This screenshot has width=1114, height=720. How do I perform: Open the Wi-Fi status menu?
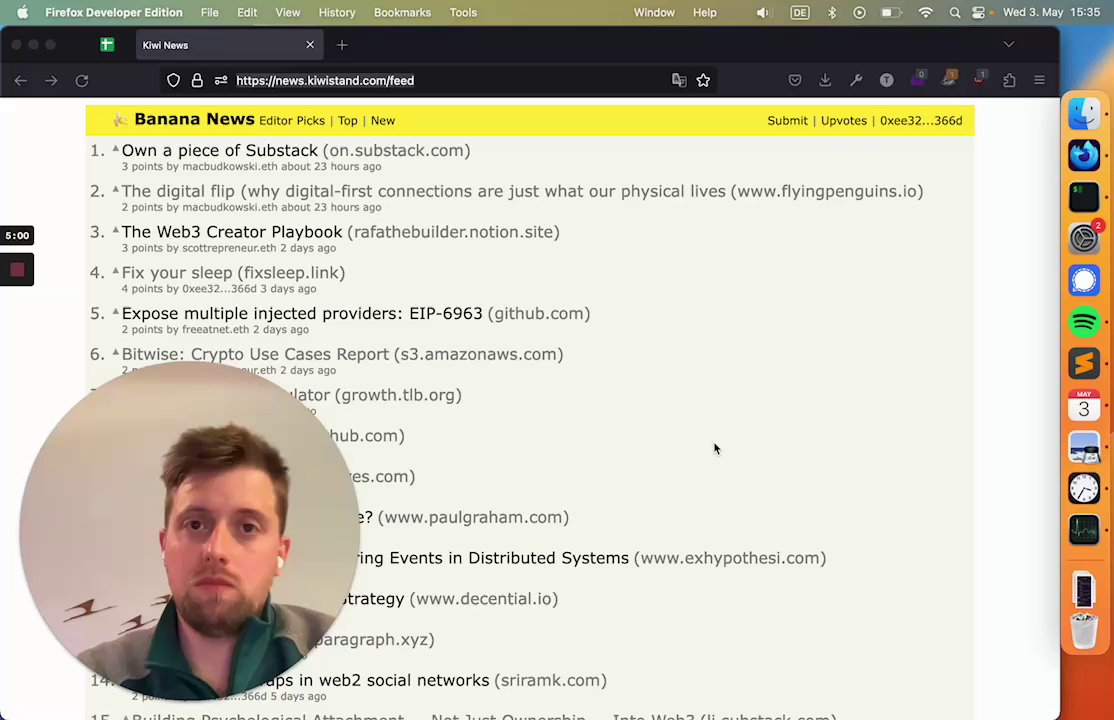(x=925, y=13)
